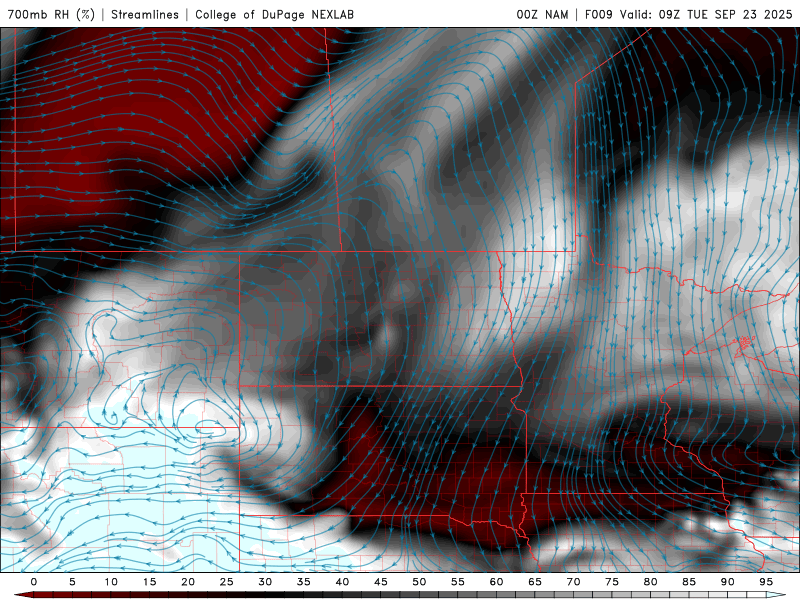Click the colorbar label "20"
Screen dimensions: 800x600
188,582
